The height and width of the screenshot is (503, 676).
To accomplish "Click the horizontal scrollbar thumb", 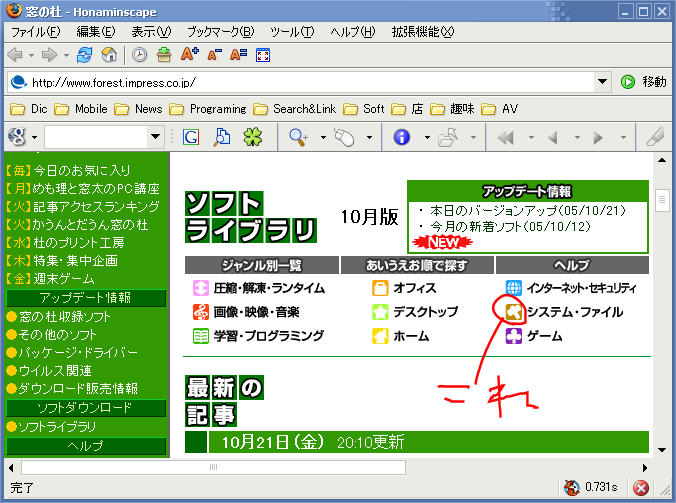I will coord(213,467).
